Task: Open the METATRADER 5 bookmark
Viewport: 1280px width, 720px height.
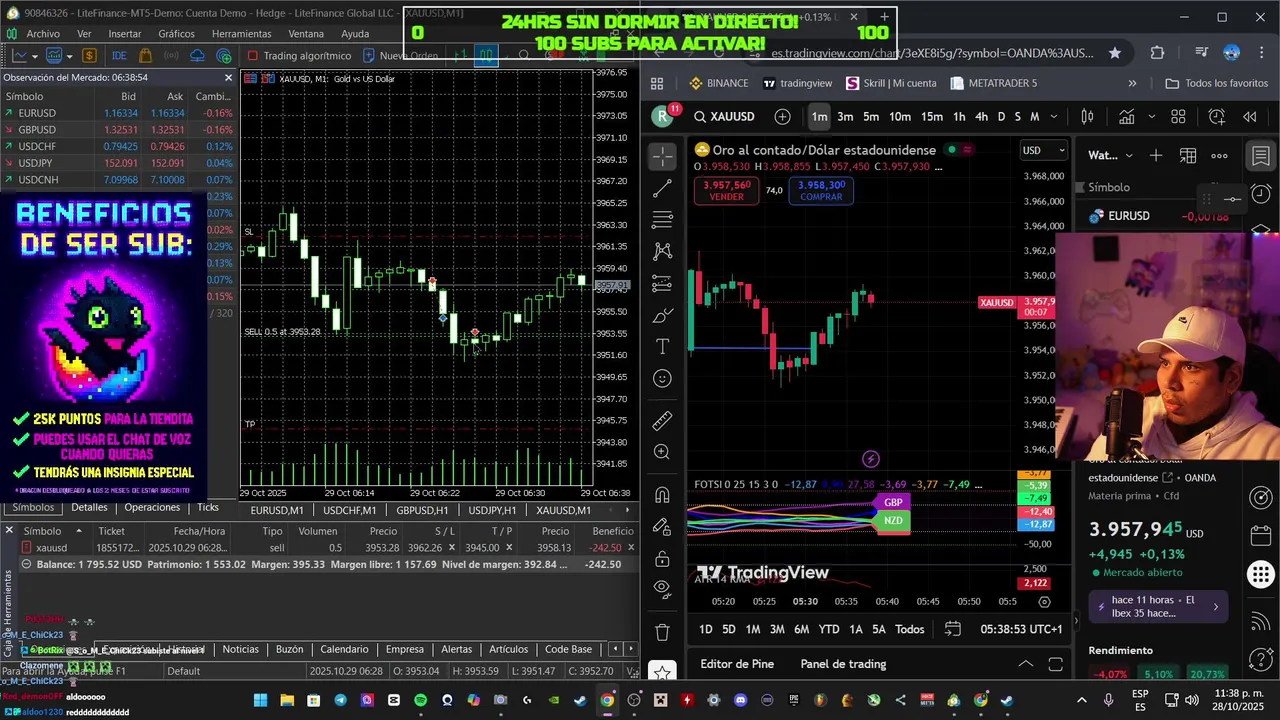Action: tap(993, 83)
